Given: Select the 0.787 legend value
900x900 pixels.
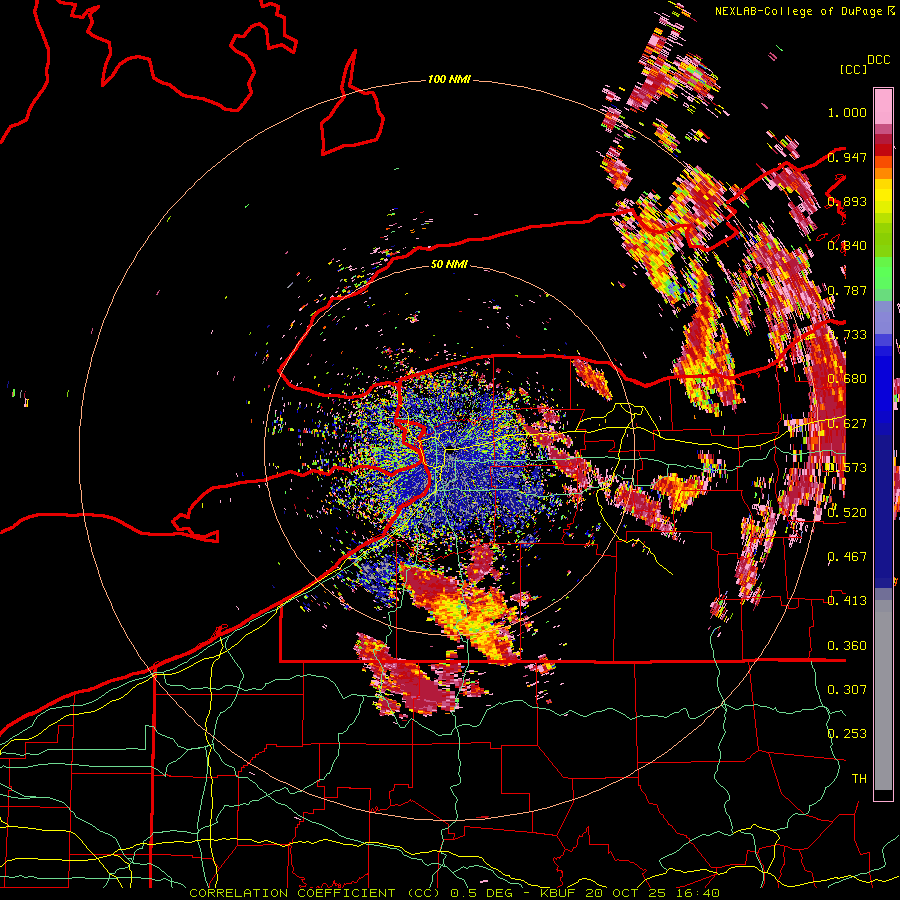Looking at the screenshot, I should coord(847,290).
